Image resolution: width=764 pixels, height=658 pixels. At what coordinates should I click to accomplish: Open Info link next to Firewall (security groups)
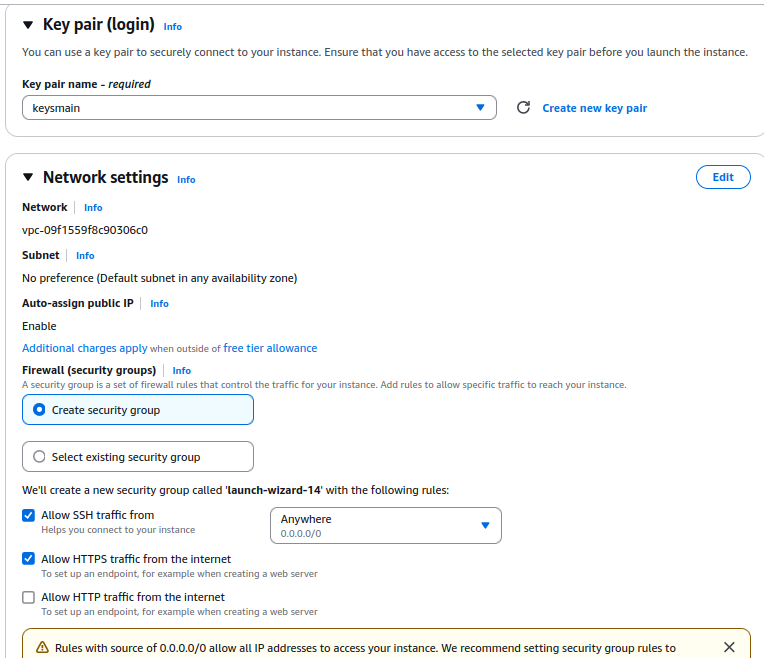(182, 371)
